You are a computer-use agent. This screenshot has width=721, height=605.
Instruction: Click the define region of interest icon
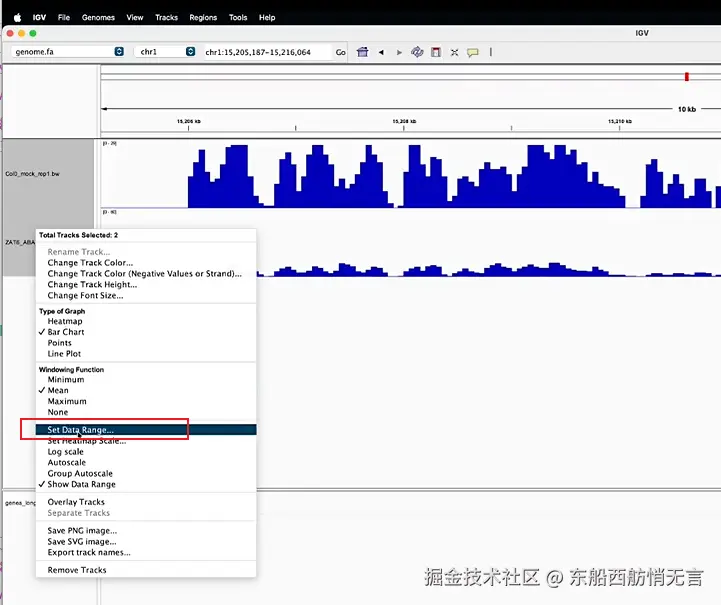click(x=435, y=52)
